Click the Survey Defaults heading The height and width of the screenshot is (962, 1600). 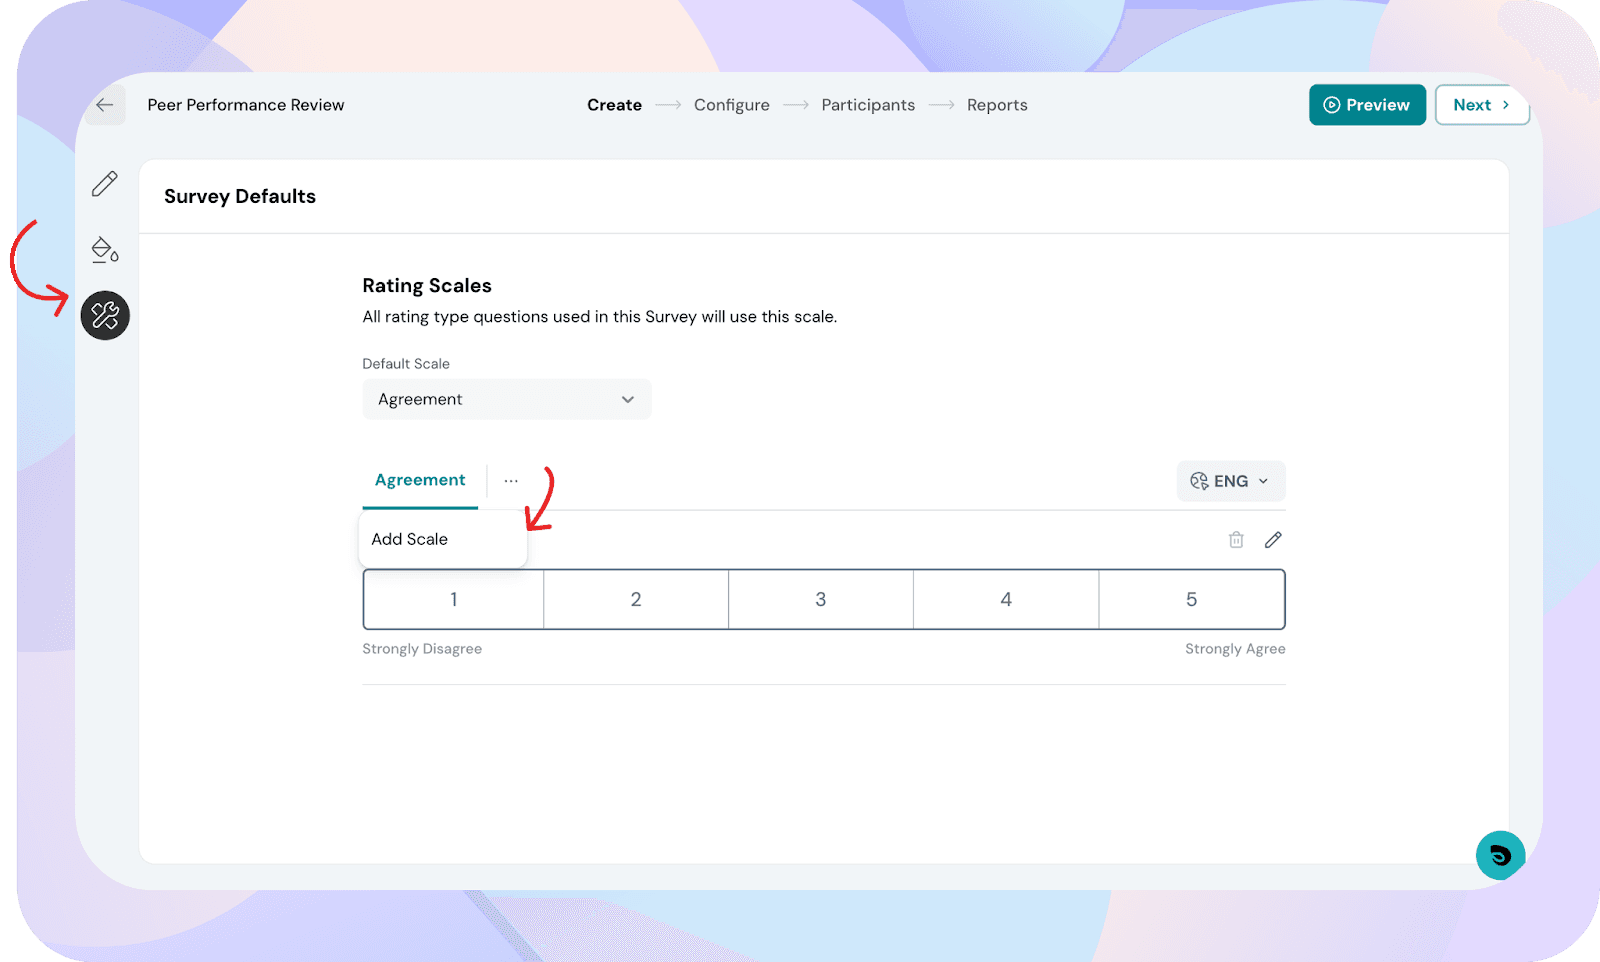click(x=240, y=196)
